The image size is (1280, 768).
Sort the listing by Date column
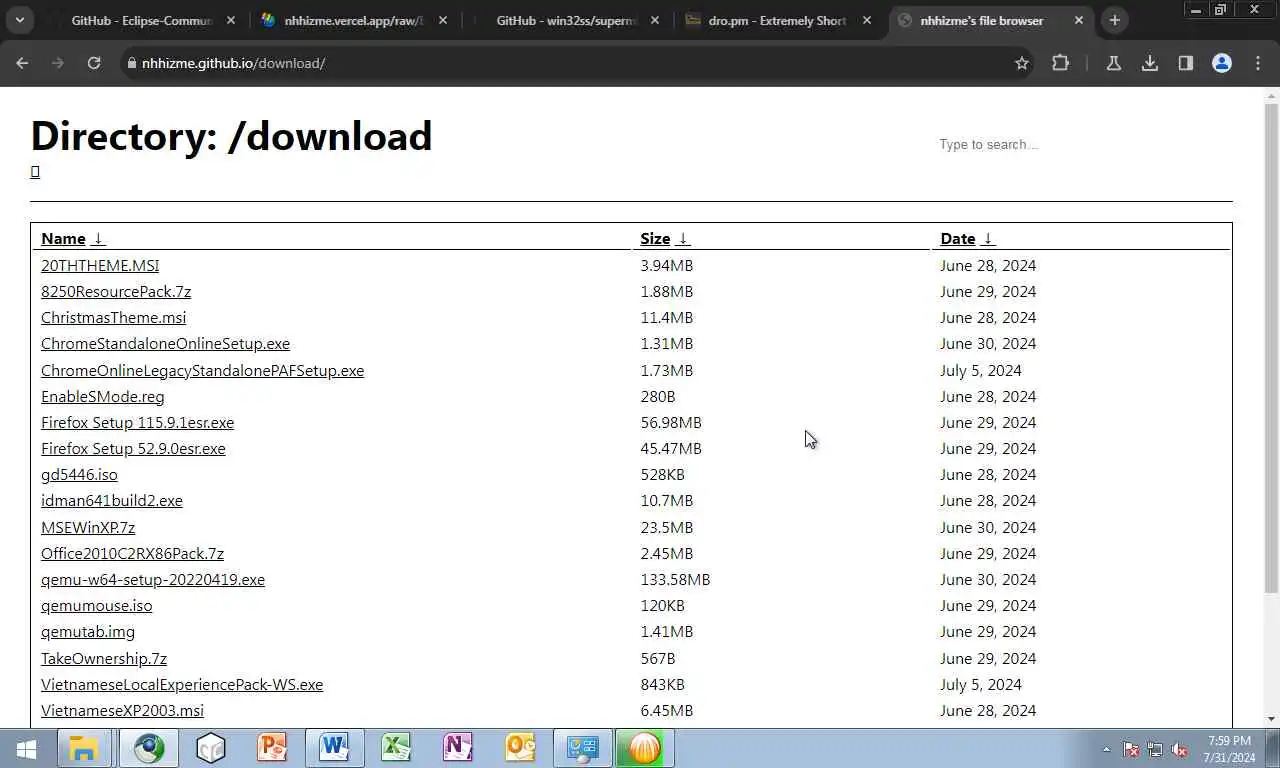tap(967, 238)
